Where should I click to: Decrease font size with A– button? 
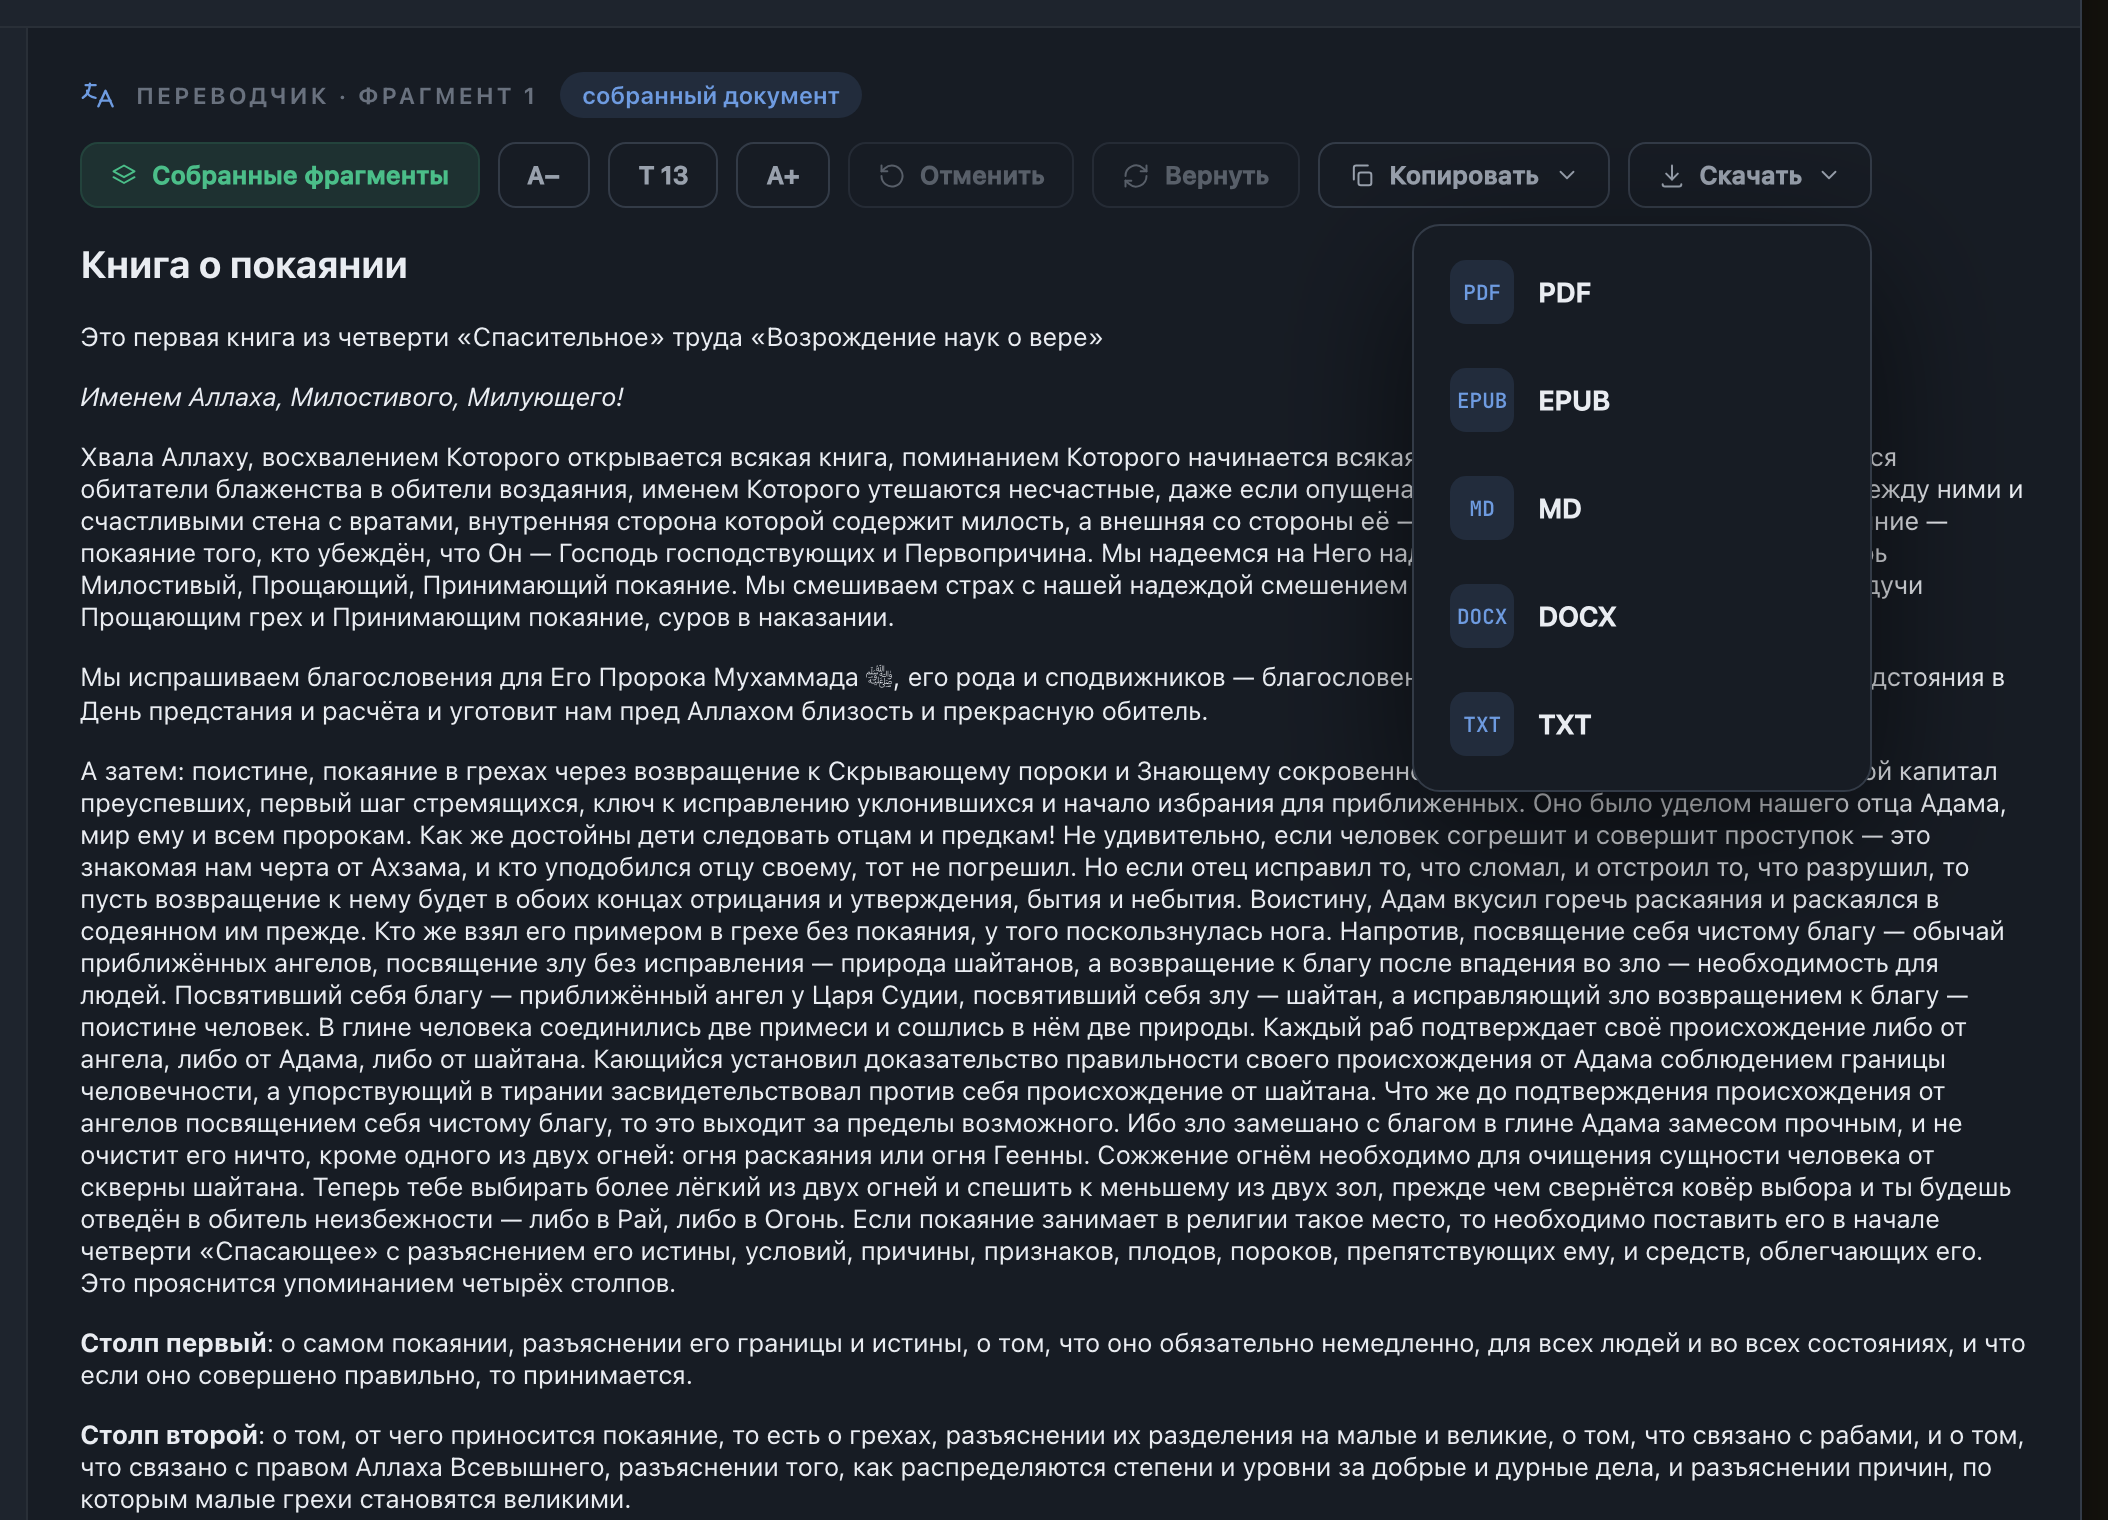point(544,175)
